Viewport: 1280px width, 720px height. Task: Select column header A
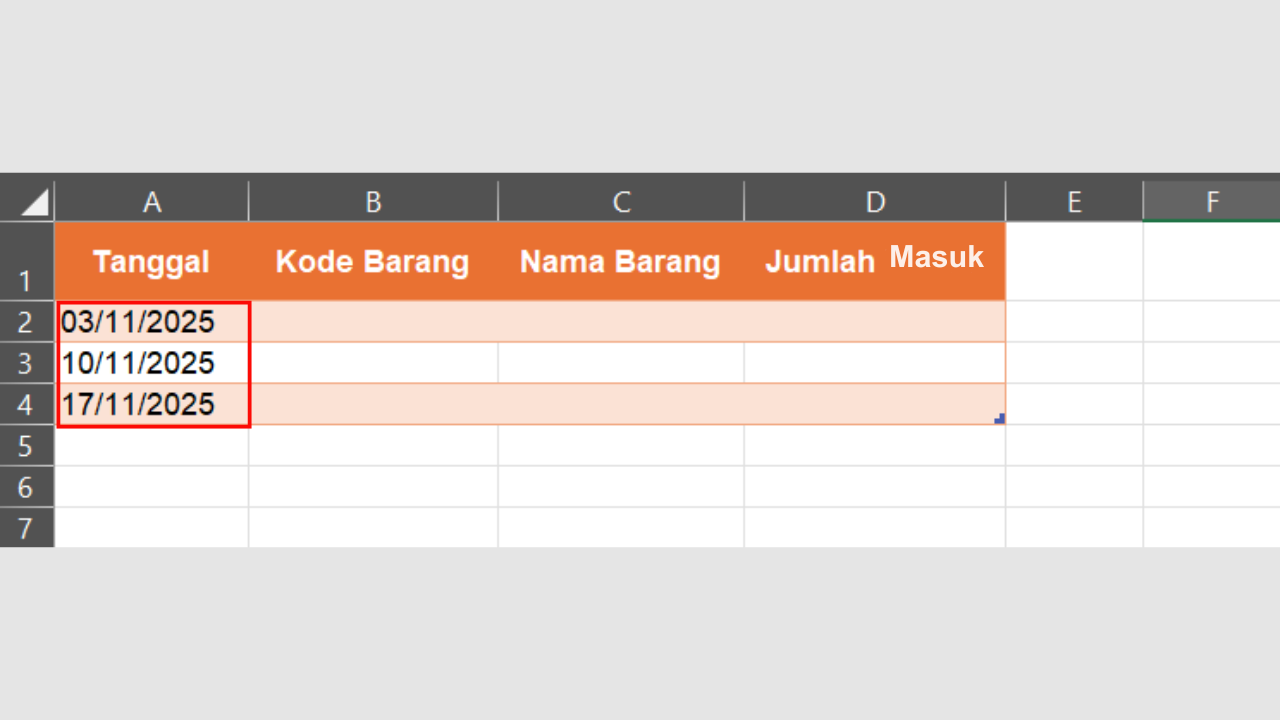point(152,201)
